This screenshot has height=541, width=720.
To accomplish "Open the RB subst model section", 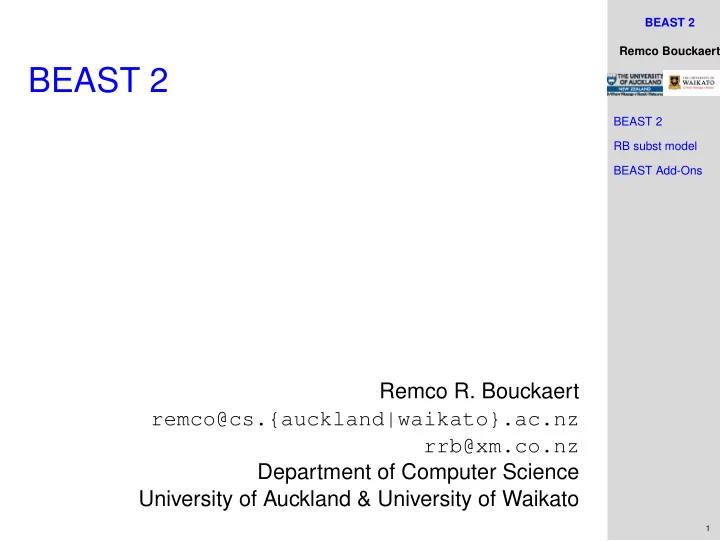I will click(655, 146).
